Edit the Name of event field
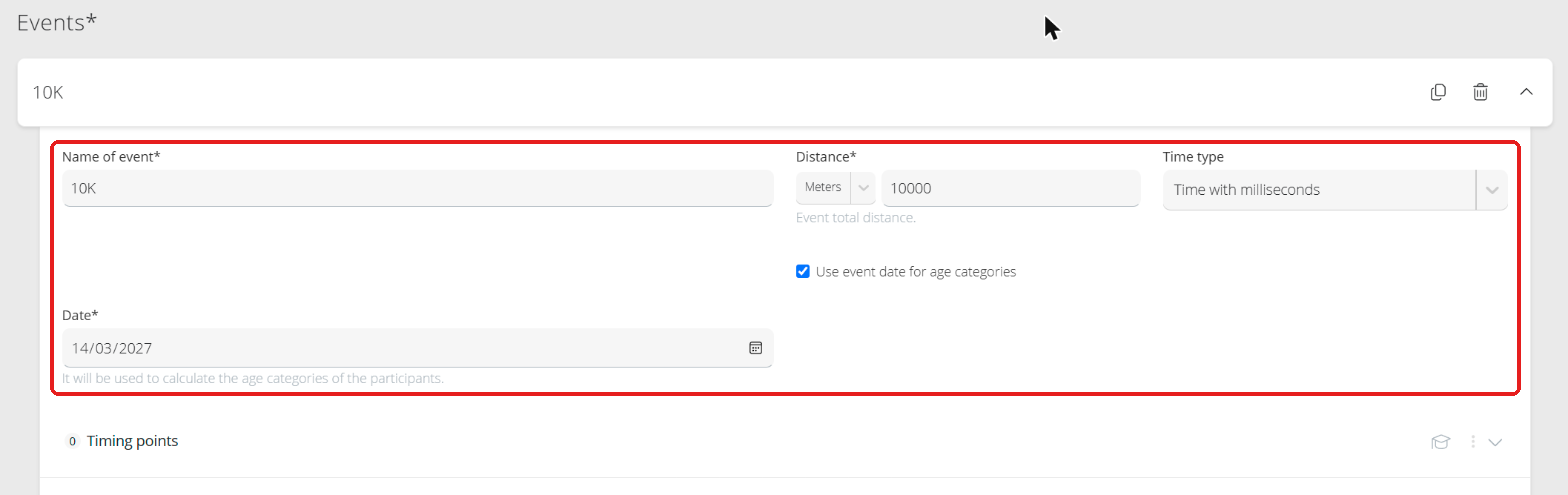The height and width of the screenshot is (495, 1568). click(x=417, y=188)
